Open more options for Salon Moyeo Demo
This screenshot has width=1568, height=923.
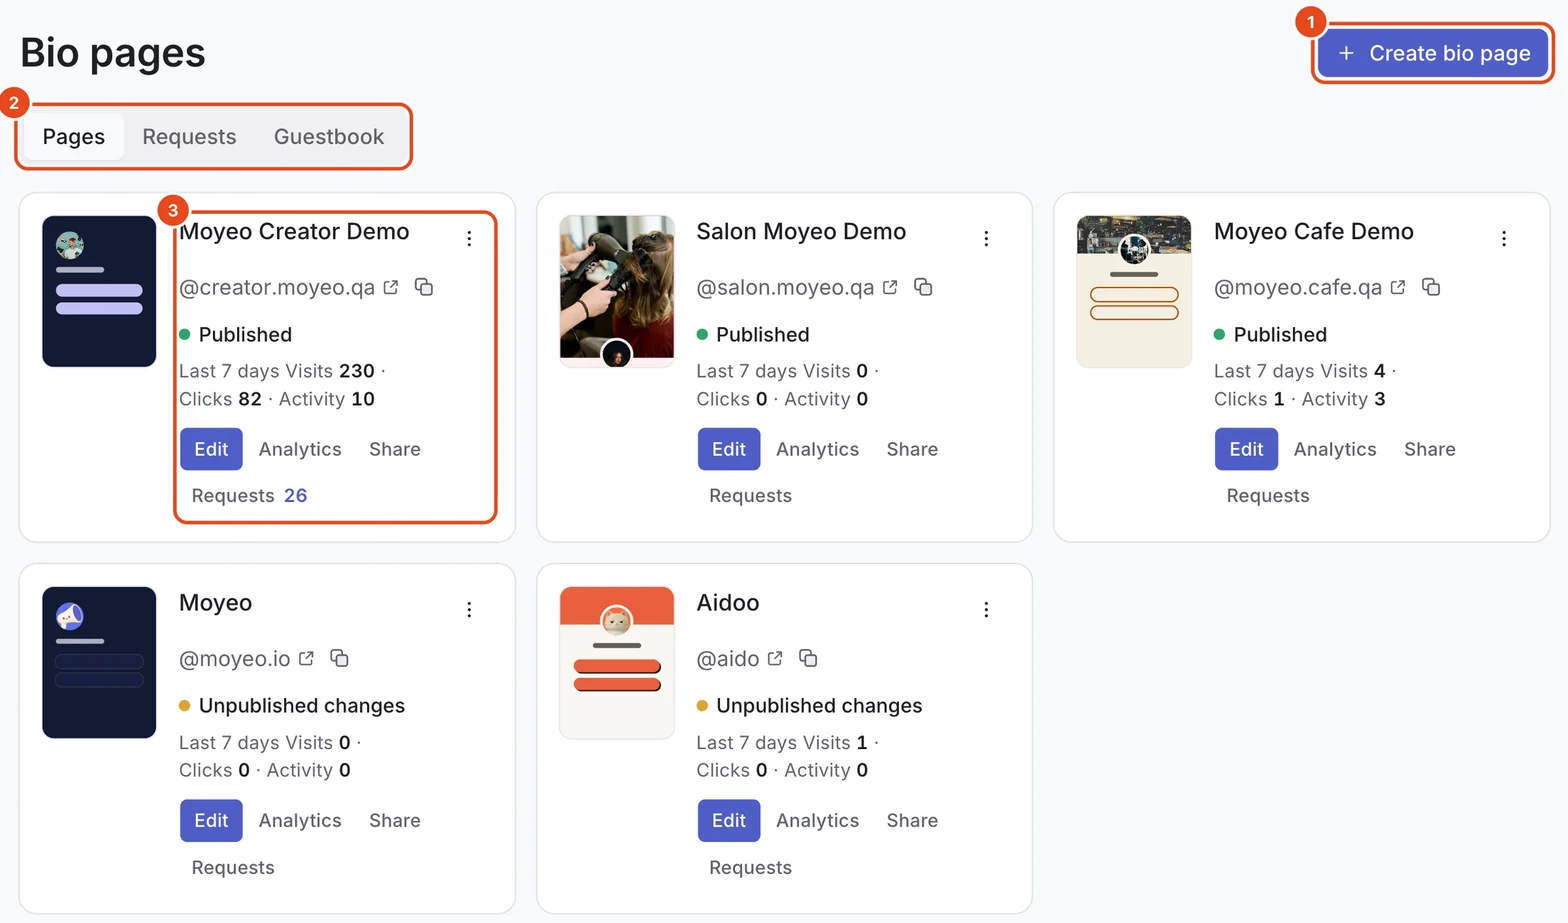[986, 239]
